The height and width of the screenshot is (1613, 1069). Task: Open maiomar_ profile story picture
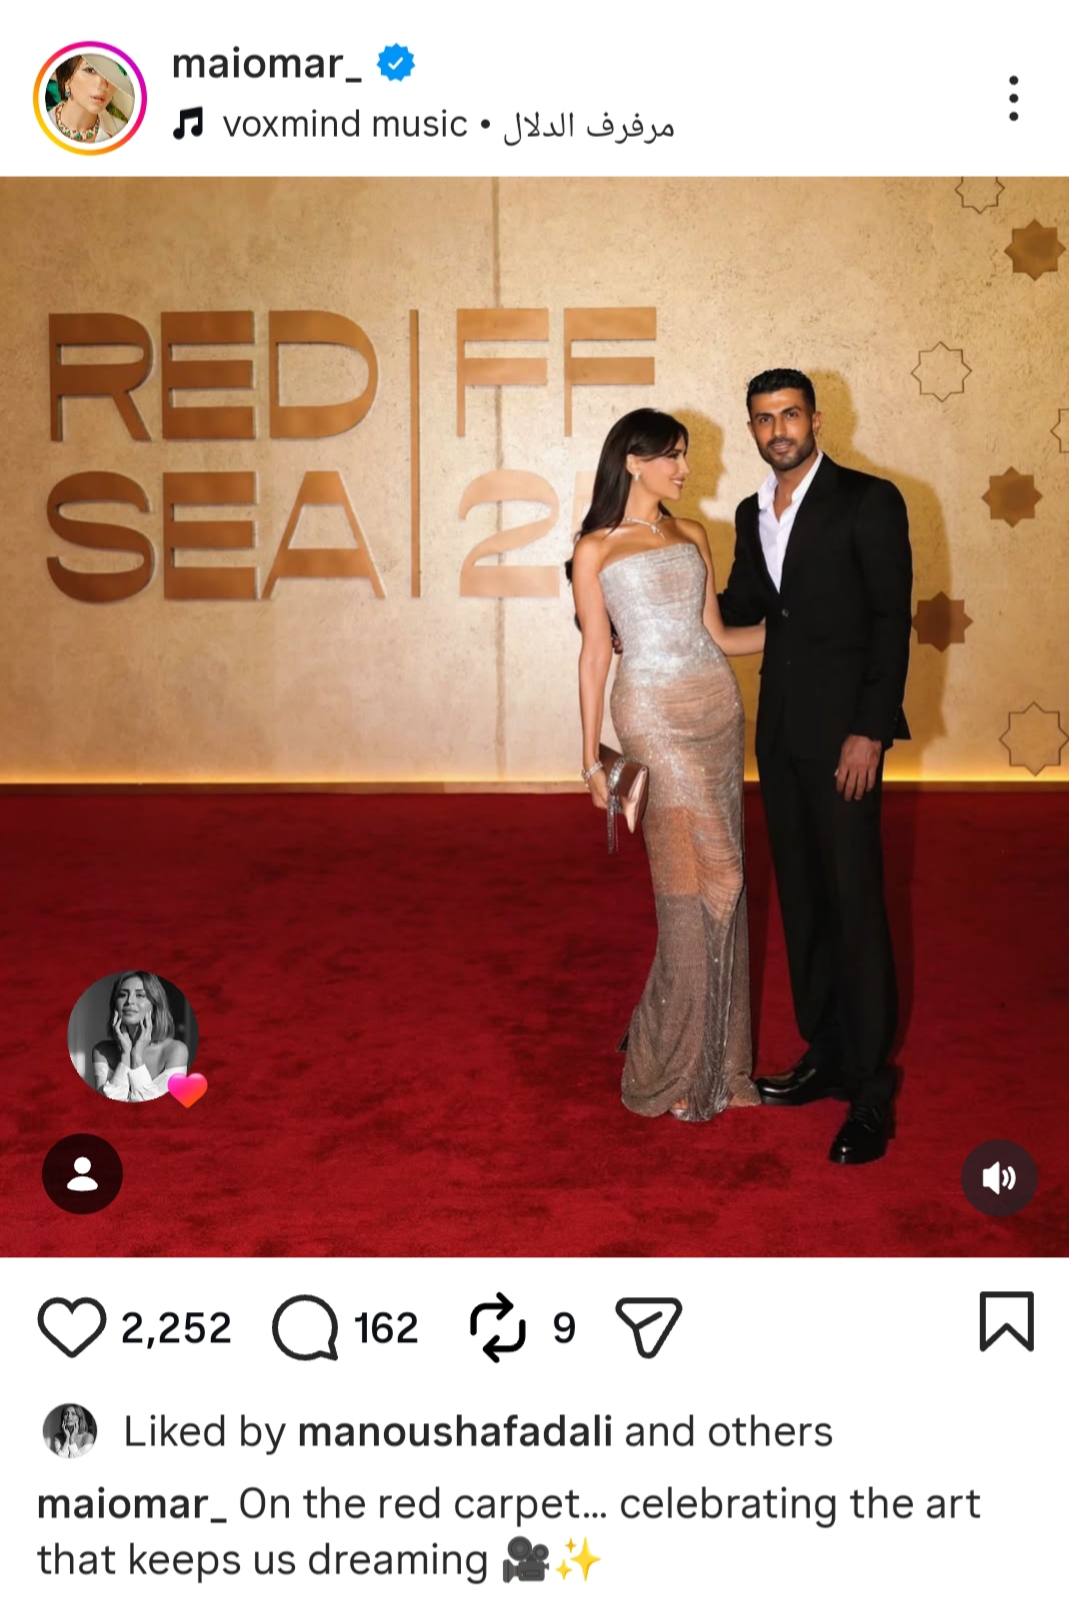90,98
